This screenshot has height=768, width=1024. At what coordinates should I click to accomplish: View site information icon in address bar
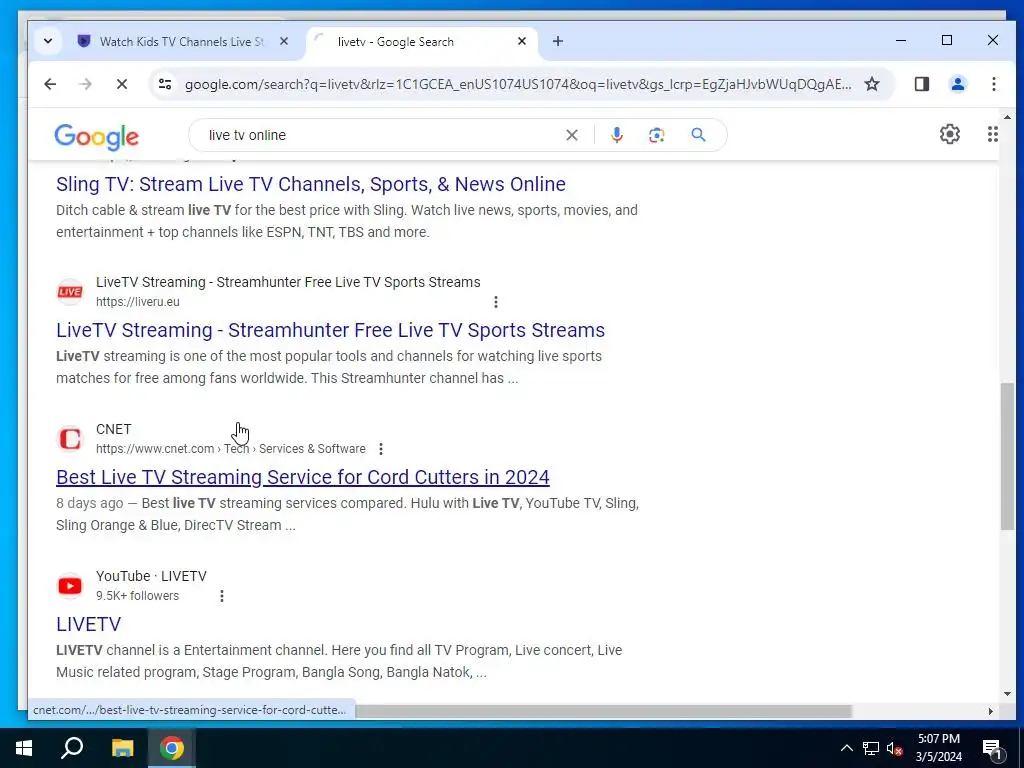[165, 84]
